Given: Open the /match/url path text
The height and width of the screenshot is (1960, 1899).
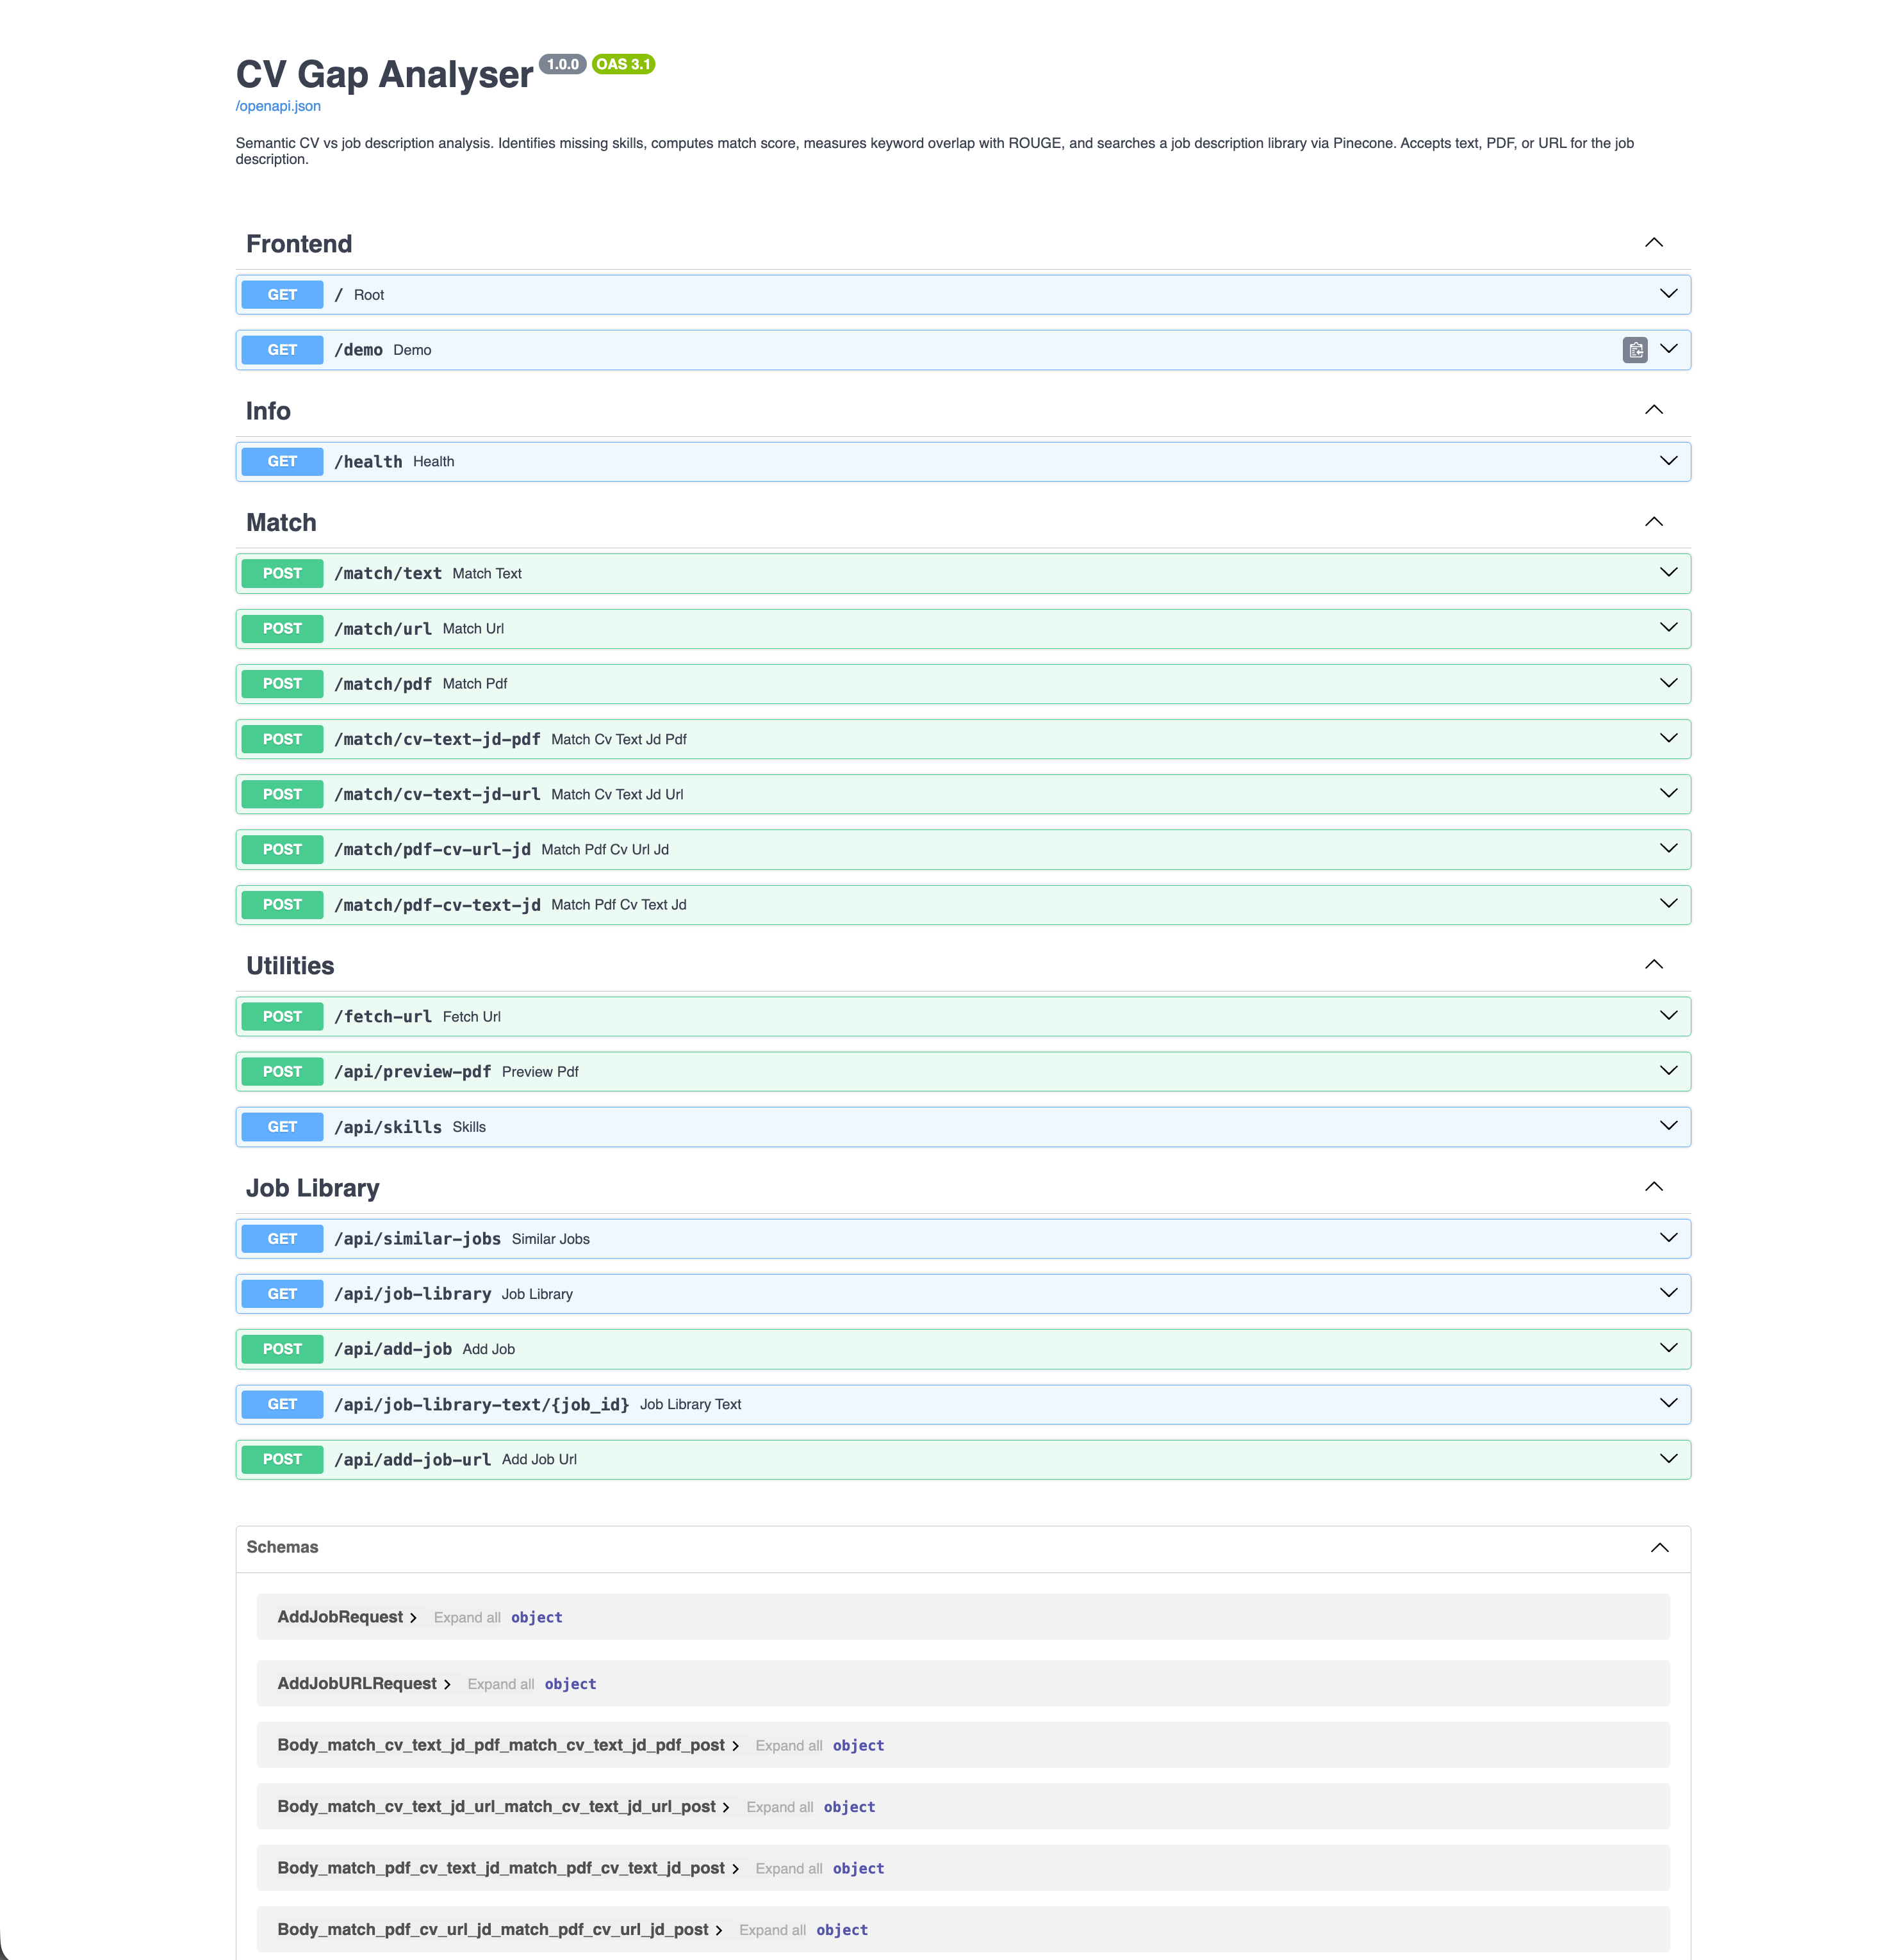Looking at the screenshot, I should [x=383, y=629].
